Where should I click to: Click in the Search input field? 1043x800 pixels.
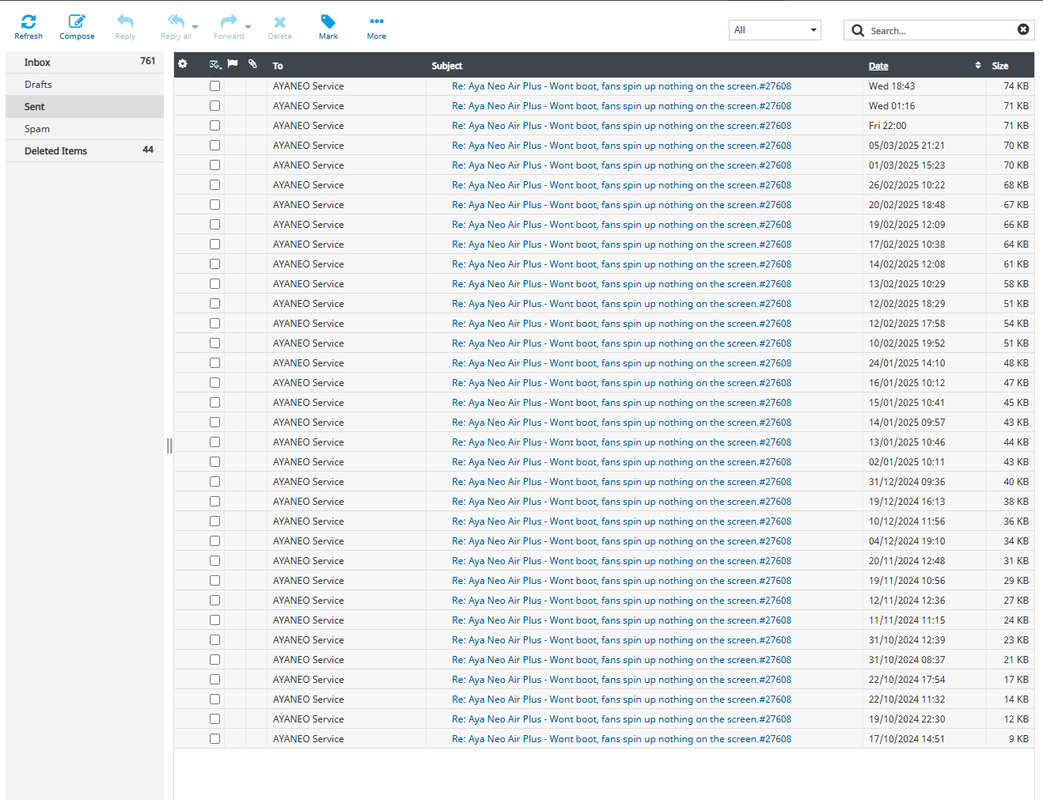[x=941, y=31]
